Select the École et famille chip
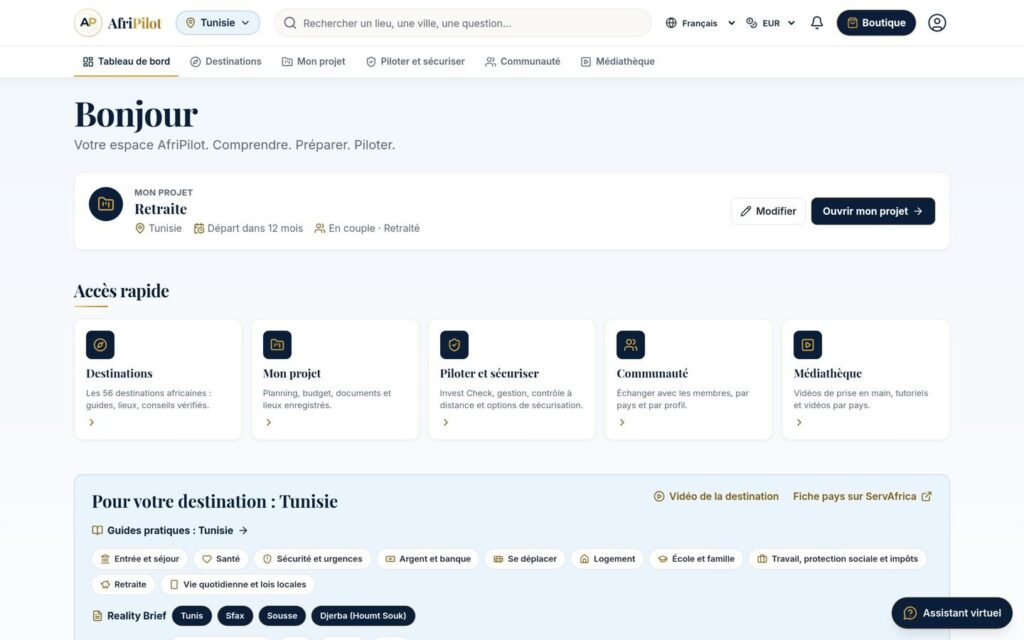Screen dimensions: 1024x640 [696, 559]
